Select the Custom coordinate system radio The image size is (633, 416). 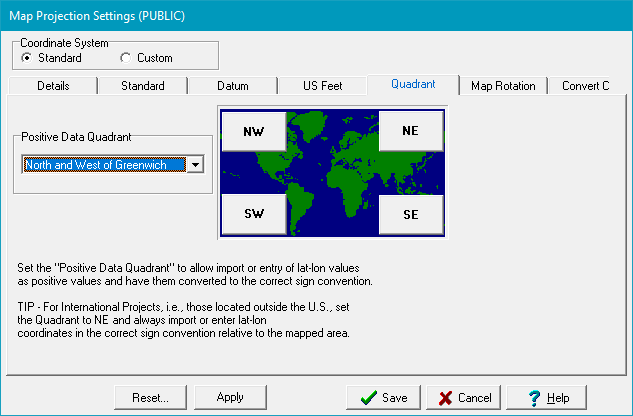click(x=125, y=58)
